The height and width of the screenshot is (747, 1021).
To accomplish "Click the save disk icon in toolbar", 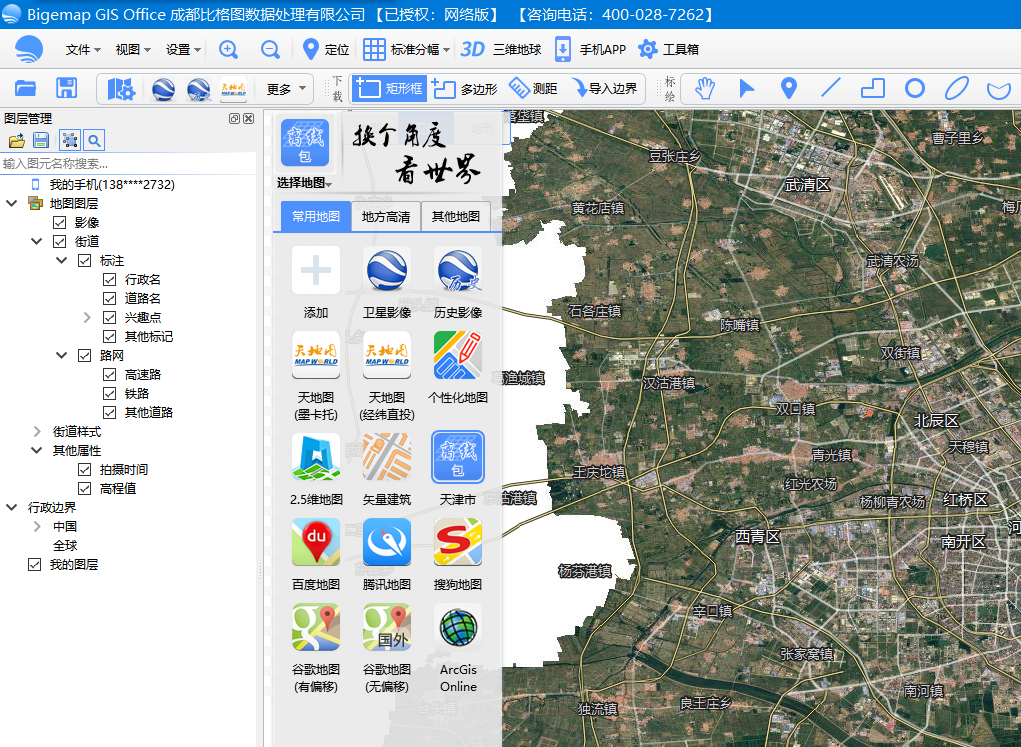I will 66,88.
